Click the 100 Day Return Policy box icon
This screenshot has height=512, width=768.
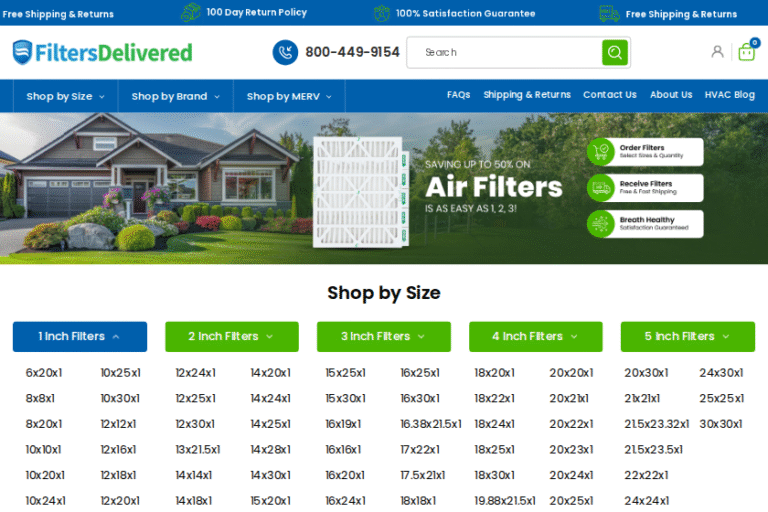(x=191, y=13)
